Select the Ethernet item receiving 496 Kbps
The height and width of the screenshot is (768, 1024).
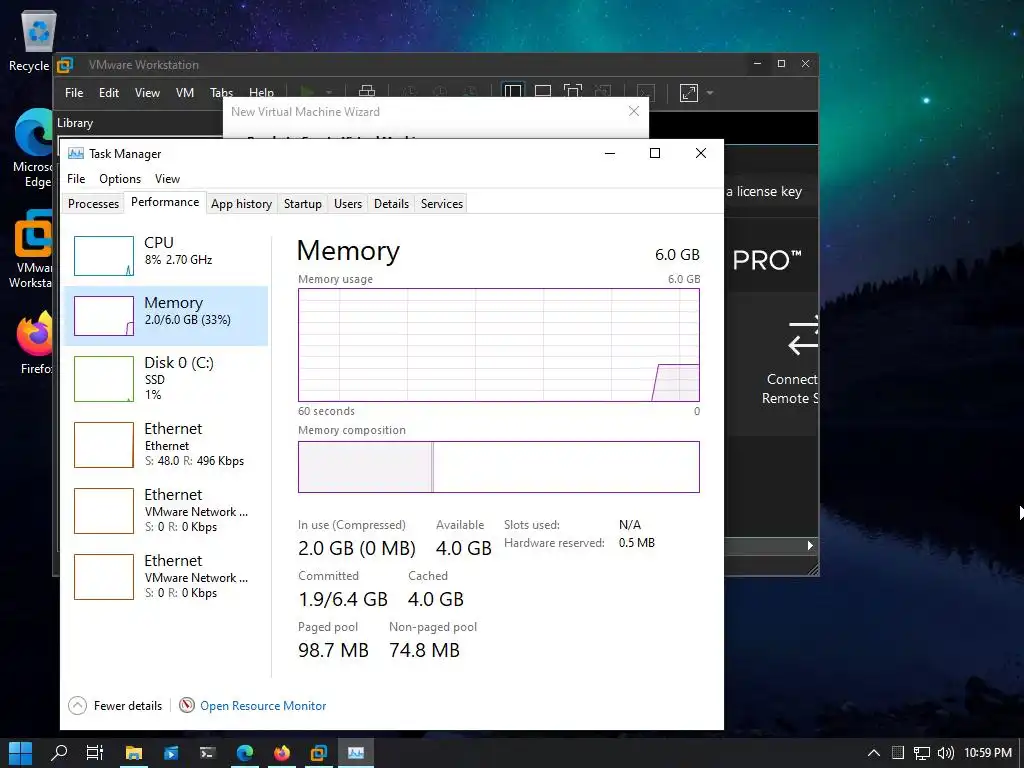[x=167, y=445]
